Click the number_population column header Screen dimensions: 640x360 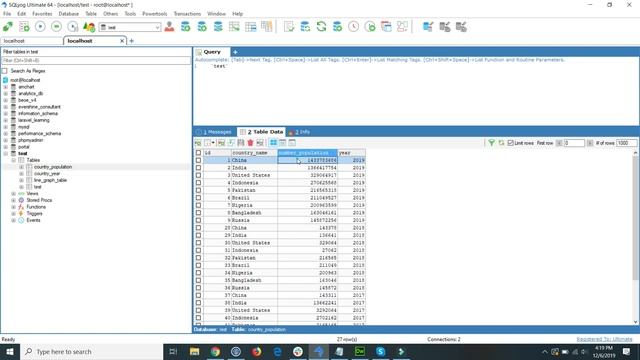click(307, 153)
